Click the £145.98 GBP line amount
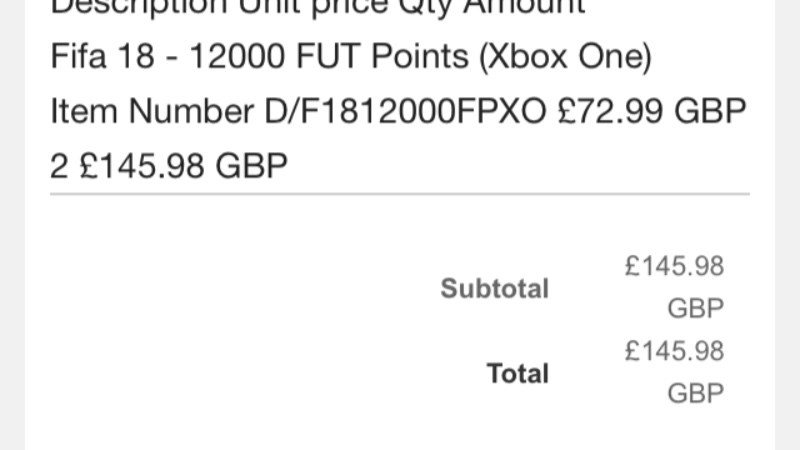This screenshot has height=450, width=800. (x=184, y=166)
